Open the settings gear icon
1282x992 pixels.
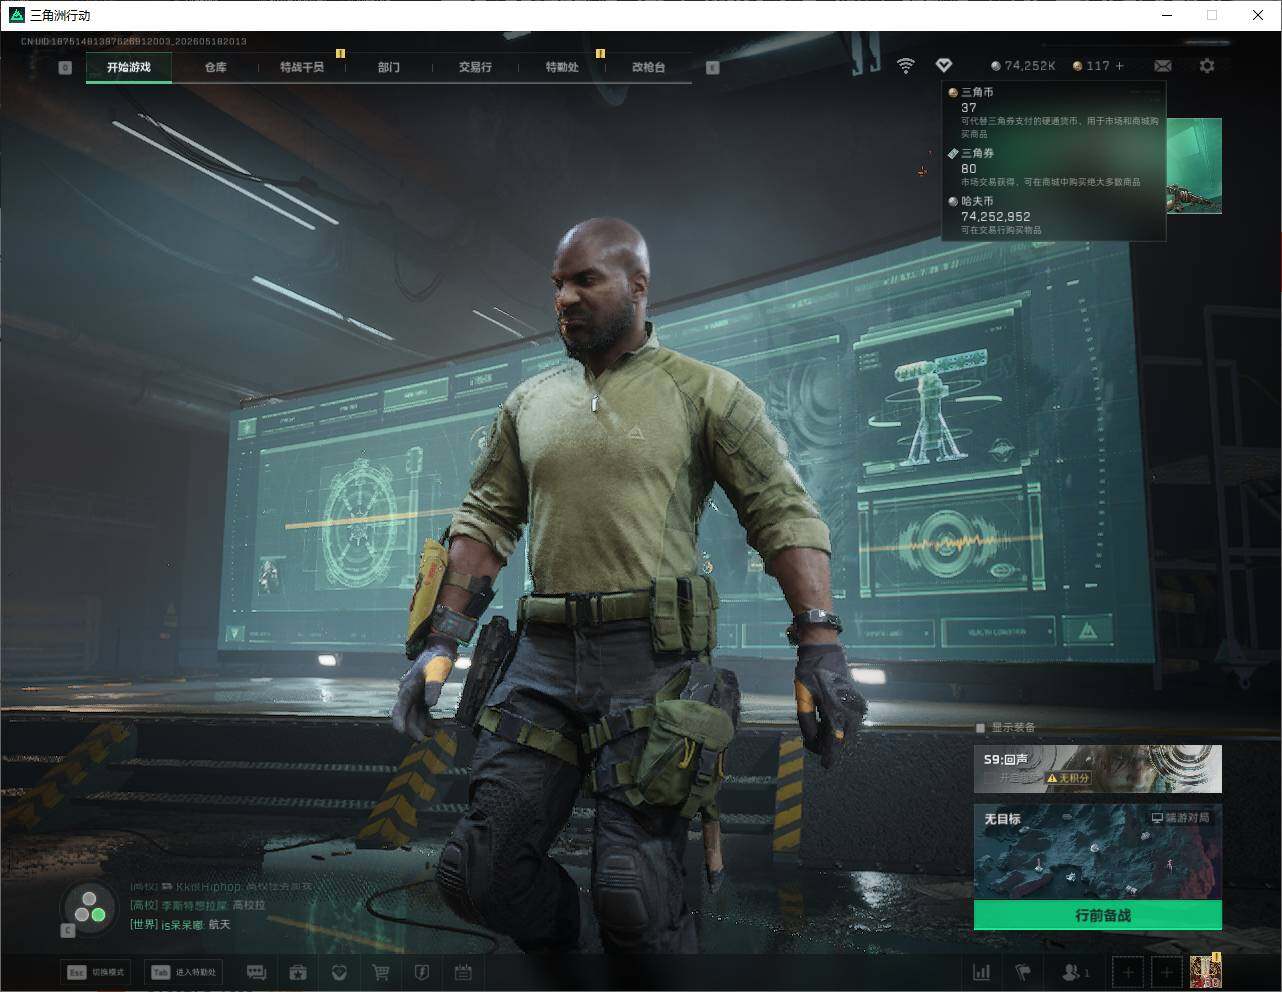[1207, 66]
